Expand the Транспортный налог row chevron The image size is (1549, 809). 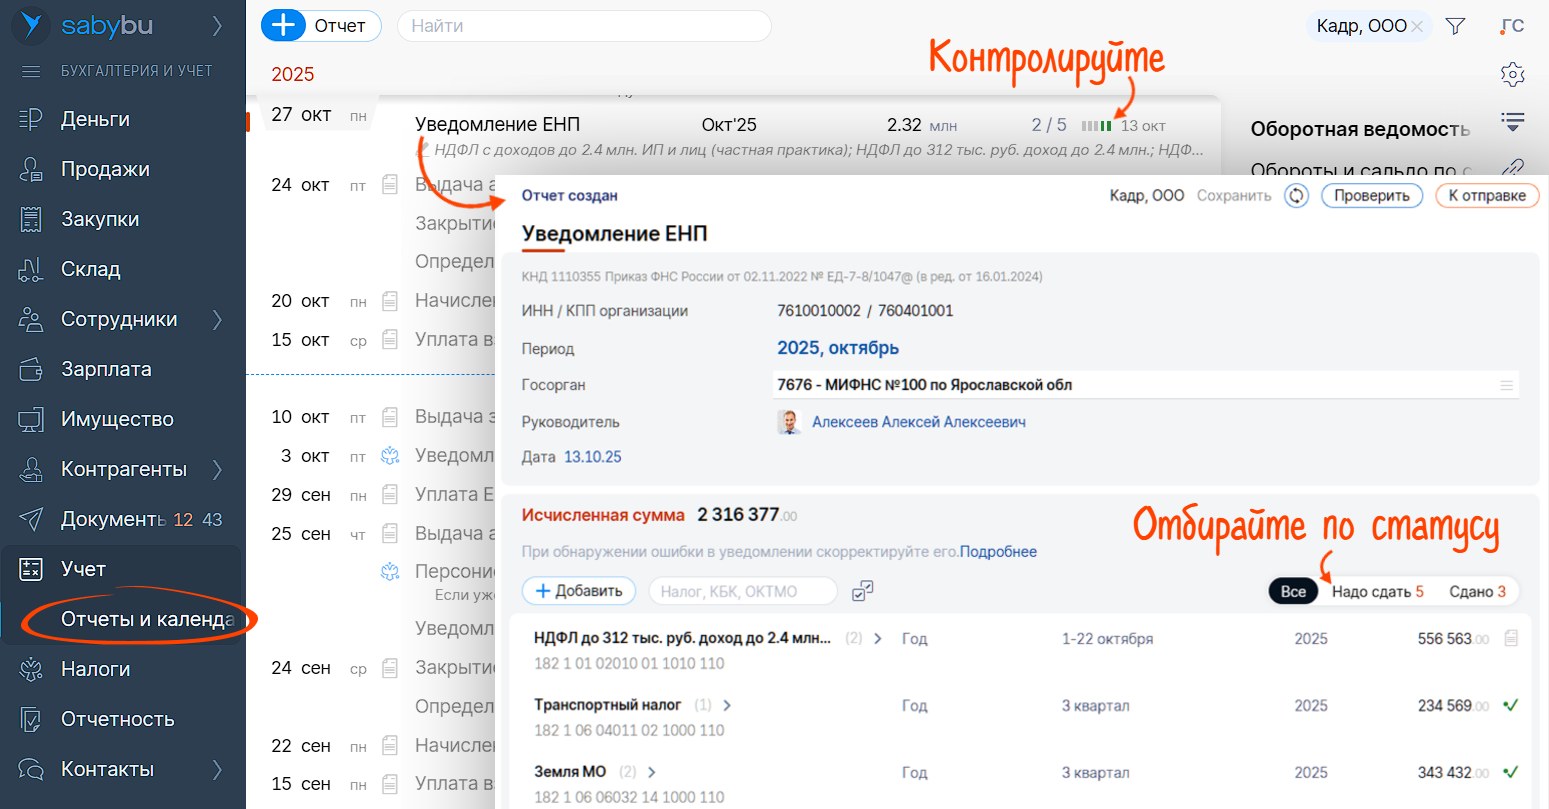coord(727,705)
